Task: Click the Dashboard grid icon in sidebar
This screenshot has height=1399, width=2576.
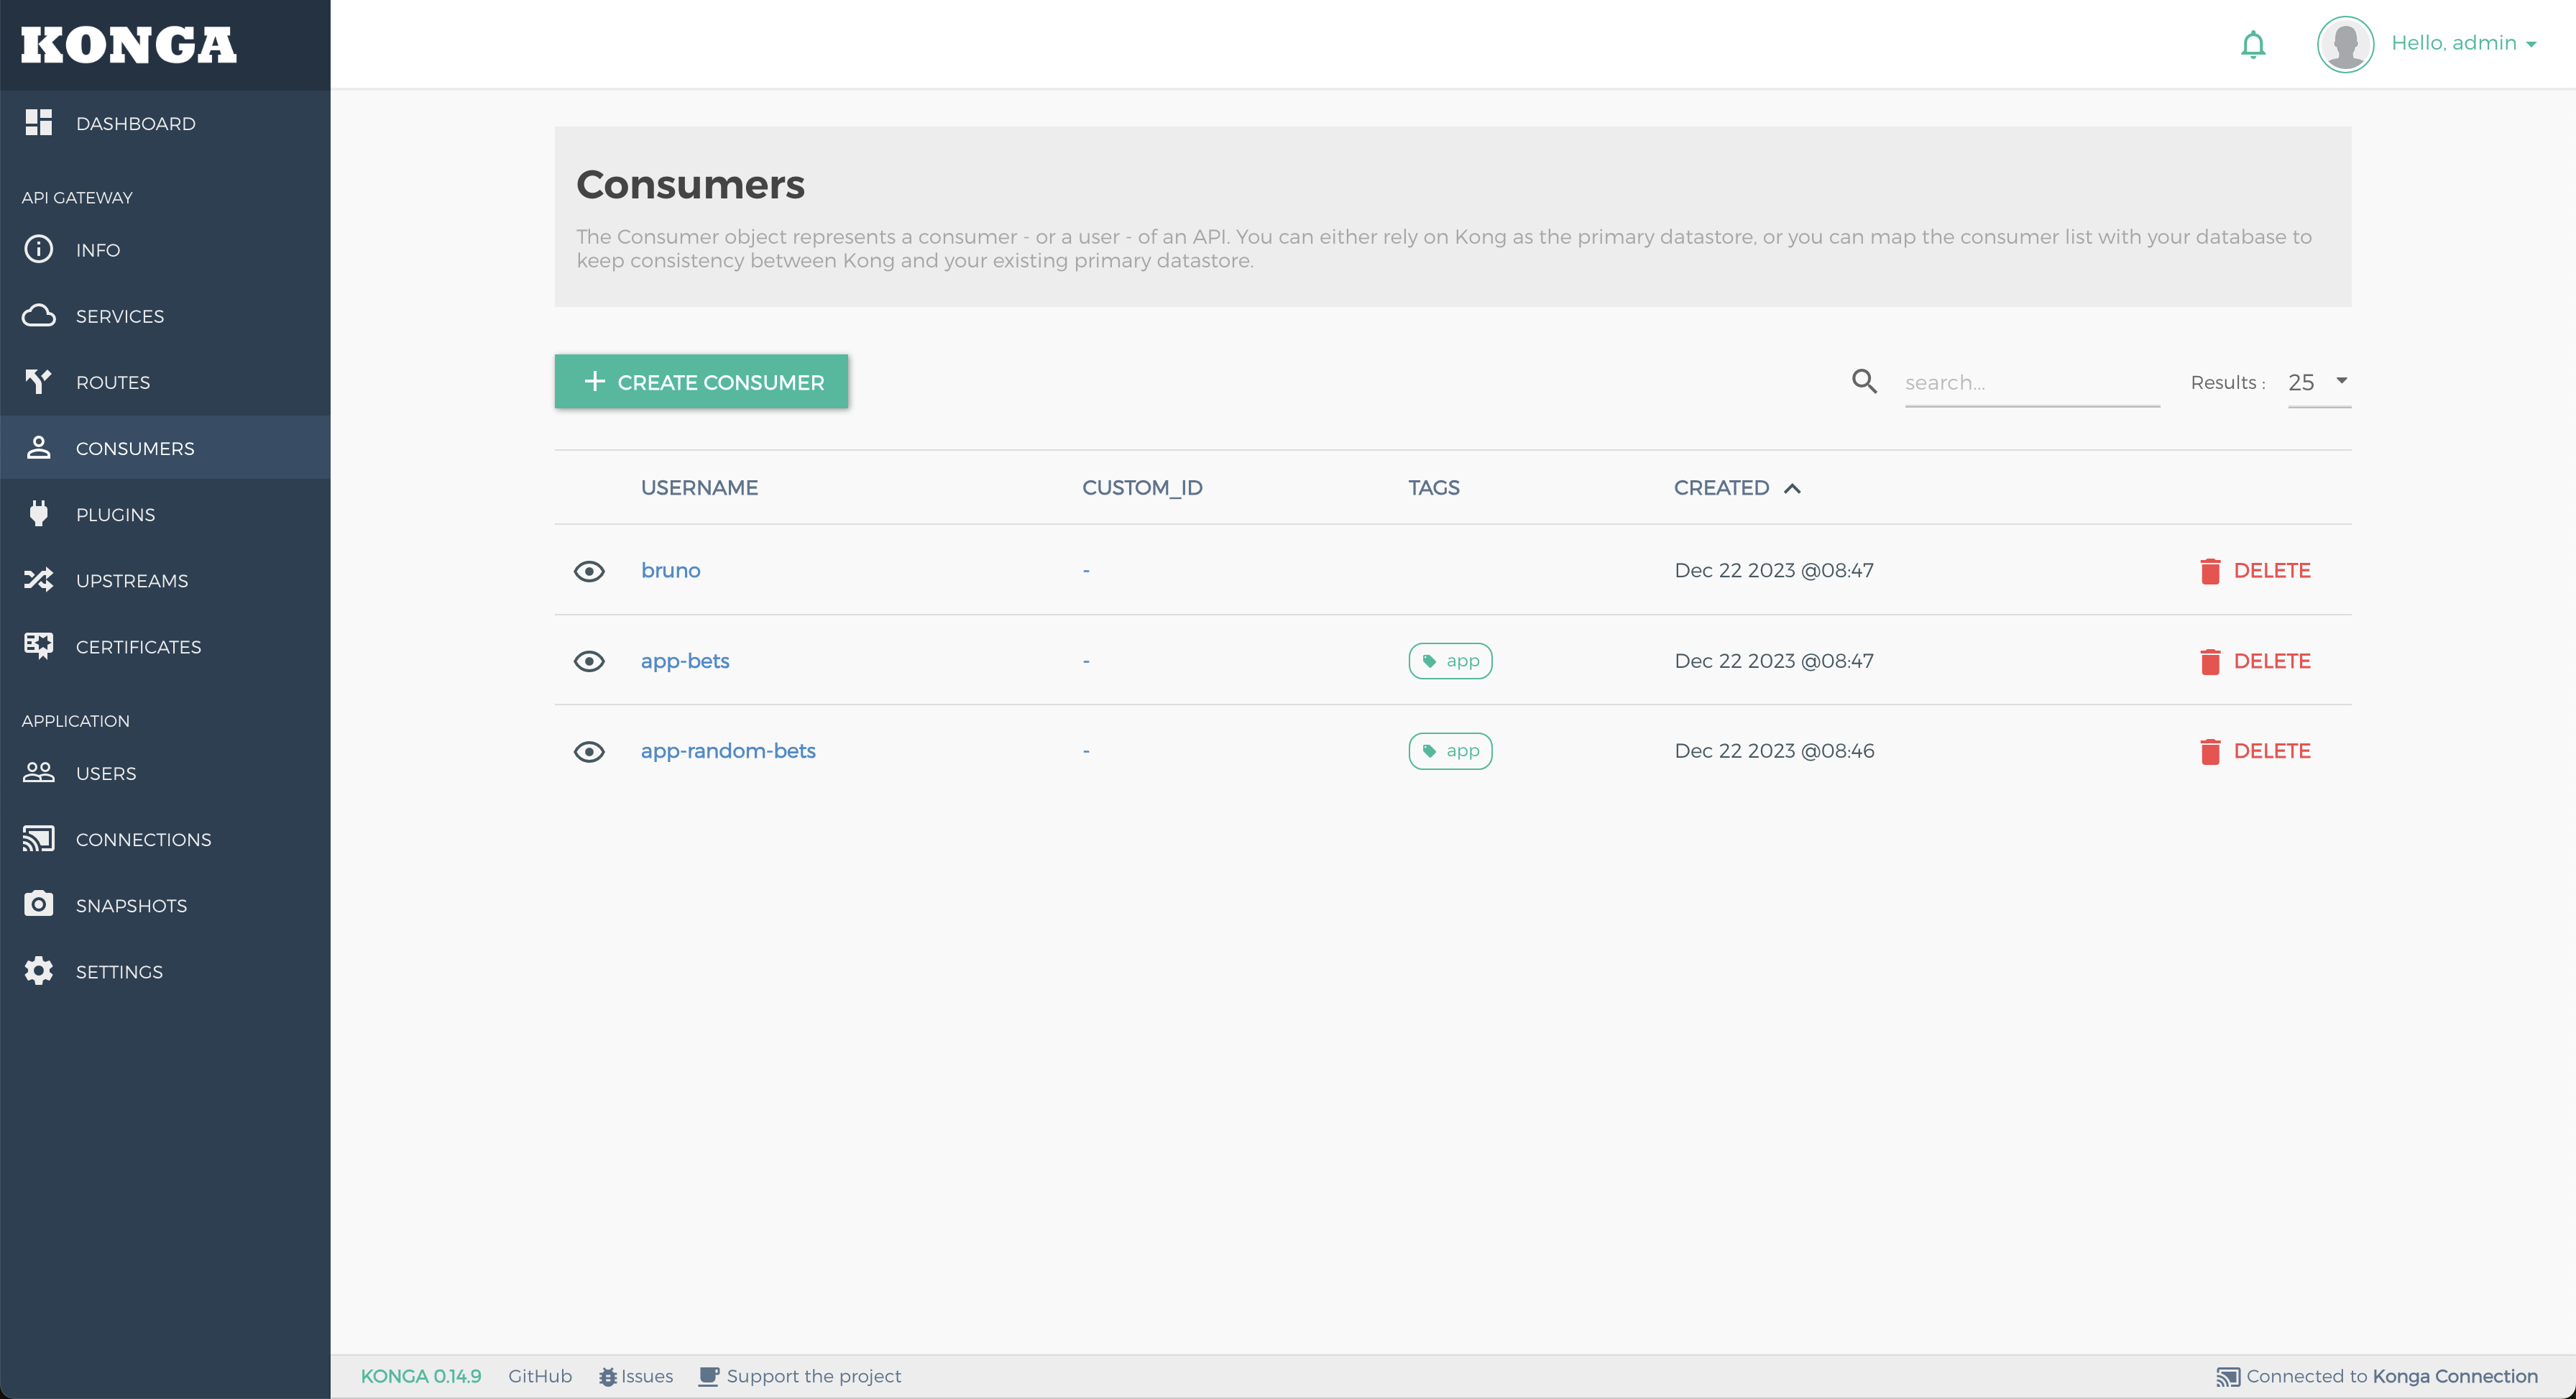Action: point(38,123)
